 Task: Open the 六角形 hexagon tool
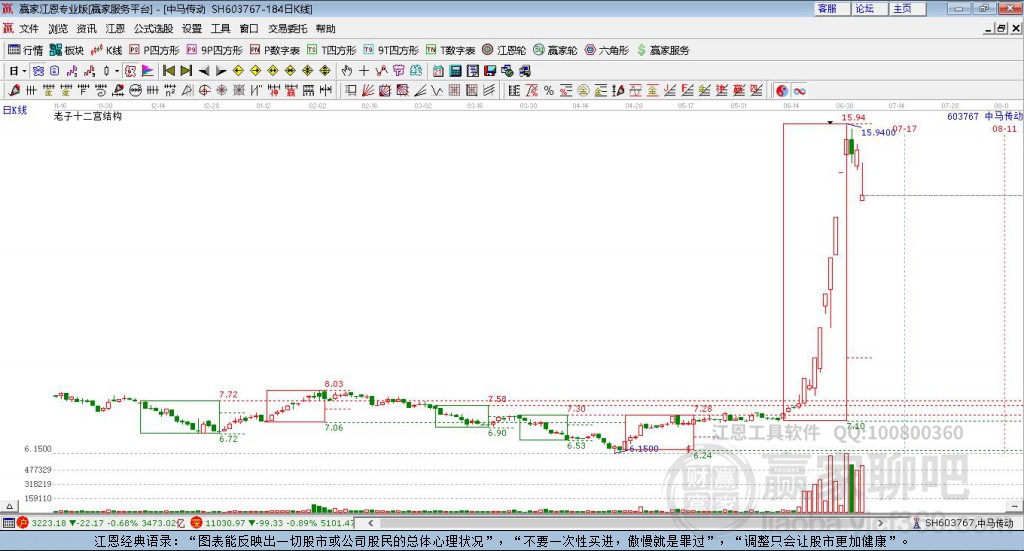[607, 50]
